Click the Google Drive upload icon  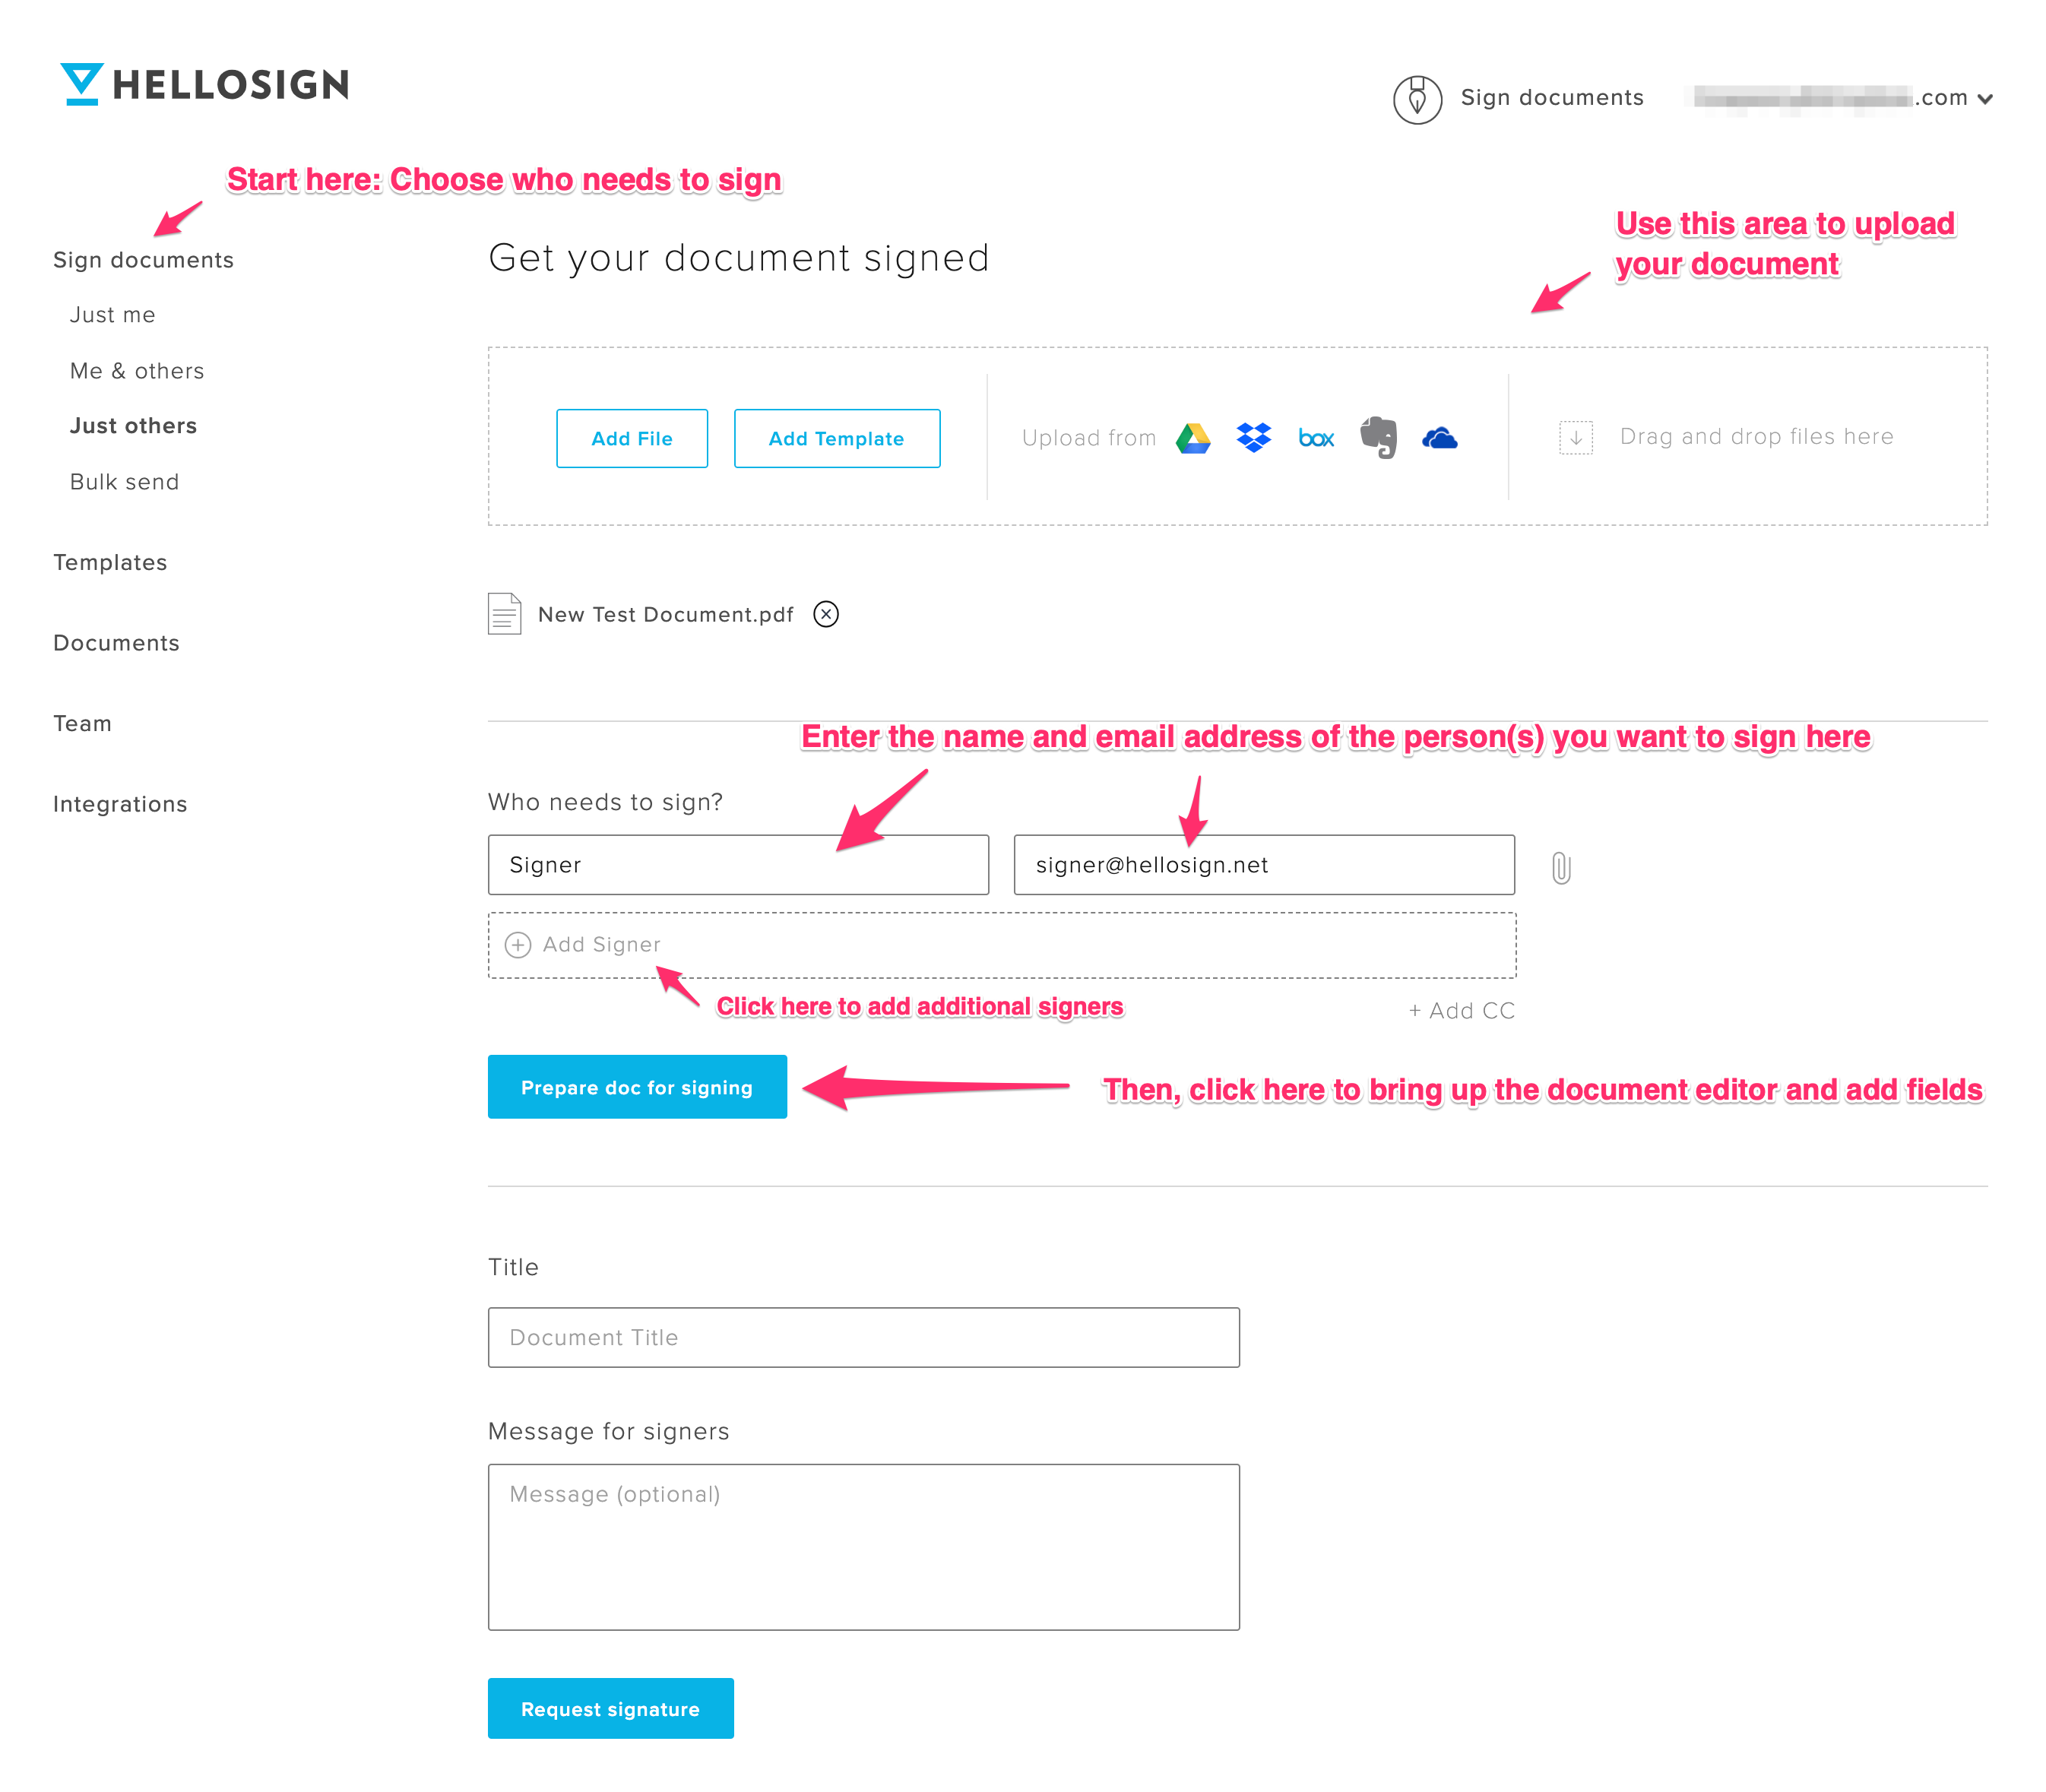click(1193, 438)
